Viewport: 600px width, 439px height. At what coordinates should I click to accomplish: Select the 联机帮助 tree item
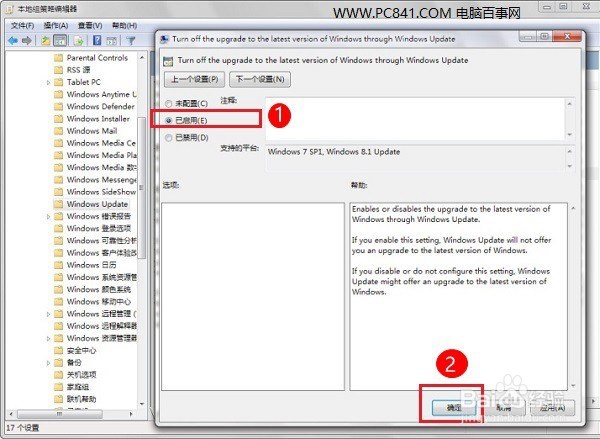(x=82, y=399)
